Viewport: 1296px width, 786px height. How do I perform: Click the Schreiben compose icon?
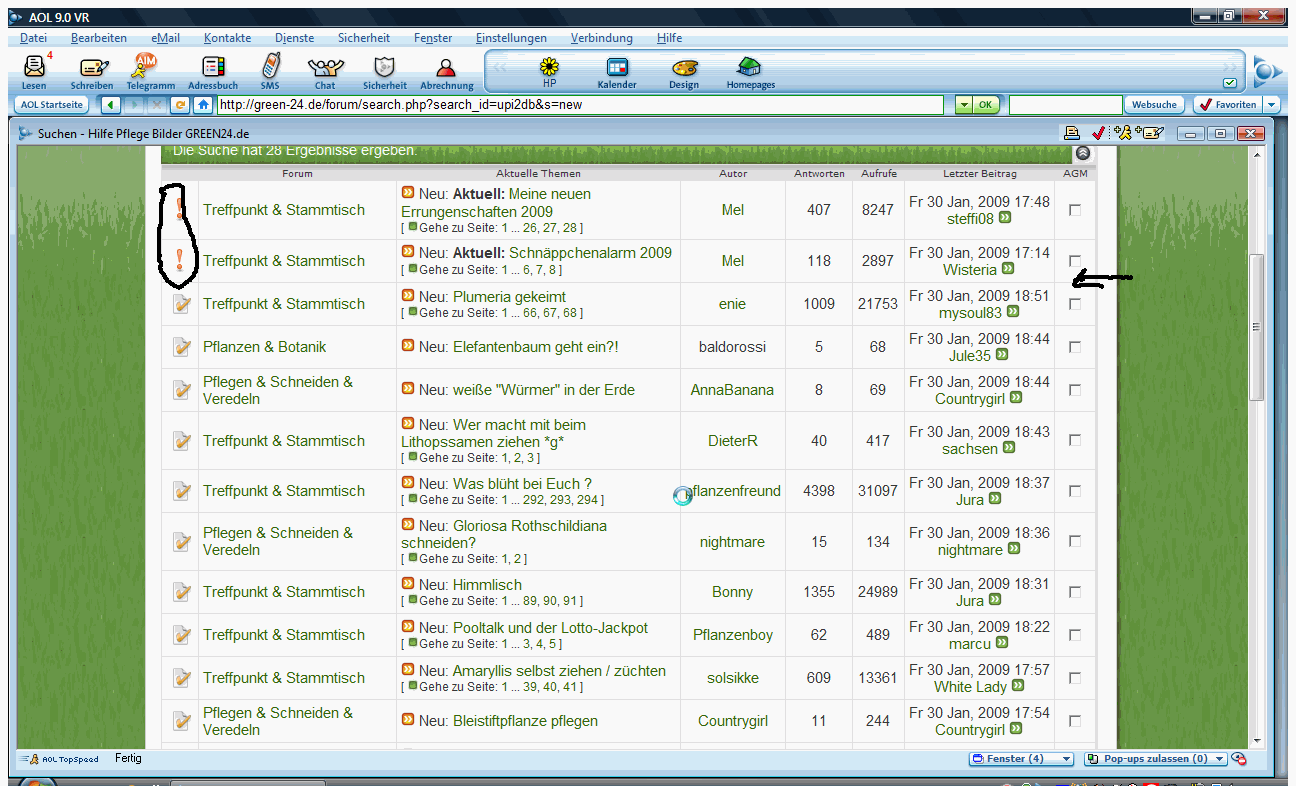click(93, 68)
